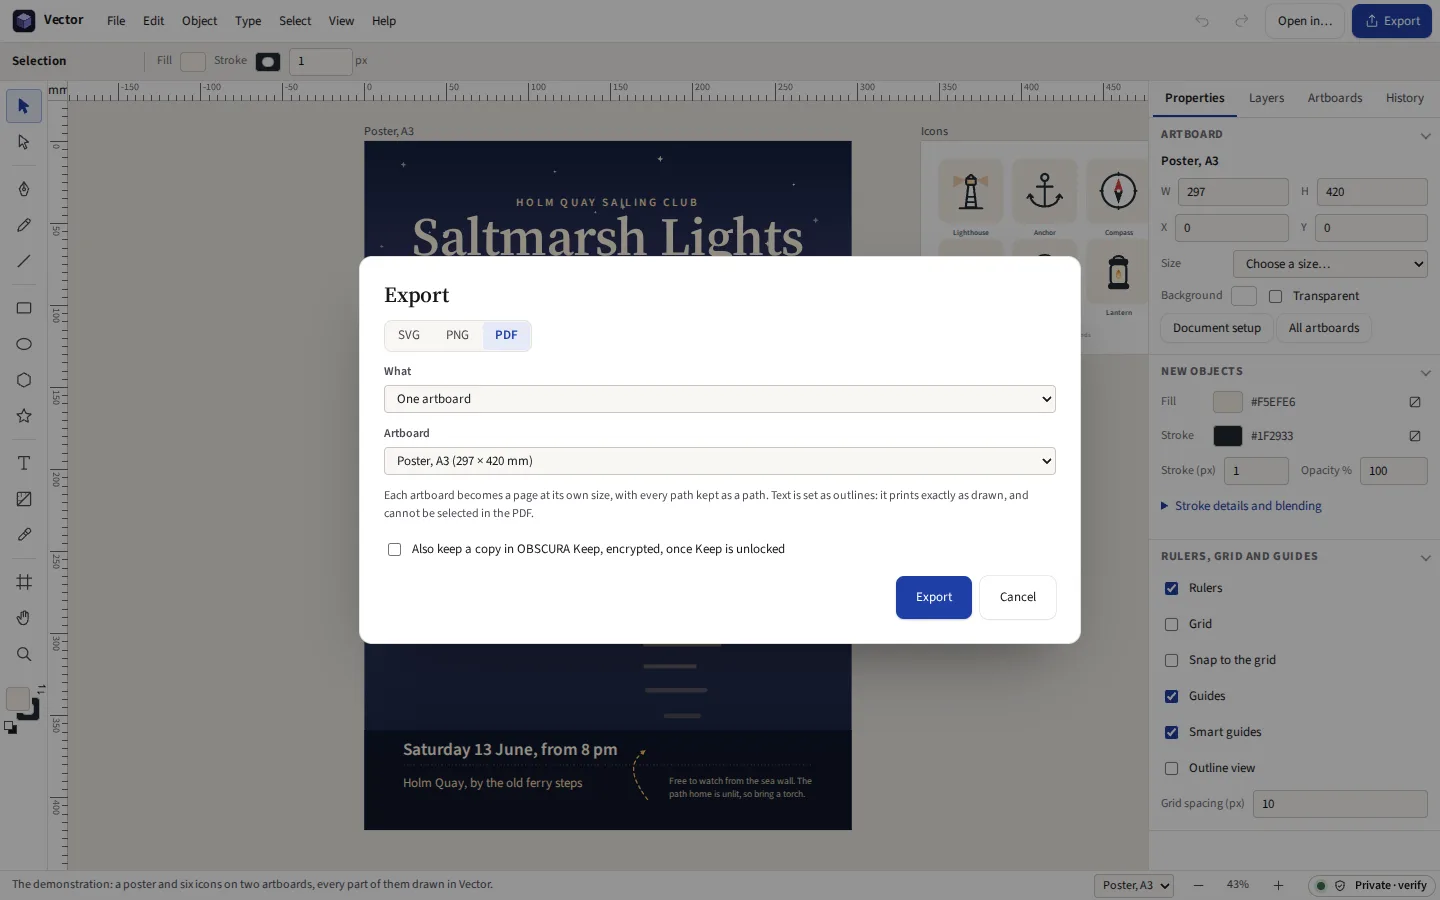The width and height of the screenshot is (1440, 900).
Task: Select the PDF format tab
Action: (506, 335)
